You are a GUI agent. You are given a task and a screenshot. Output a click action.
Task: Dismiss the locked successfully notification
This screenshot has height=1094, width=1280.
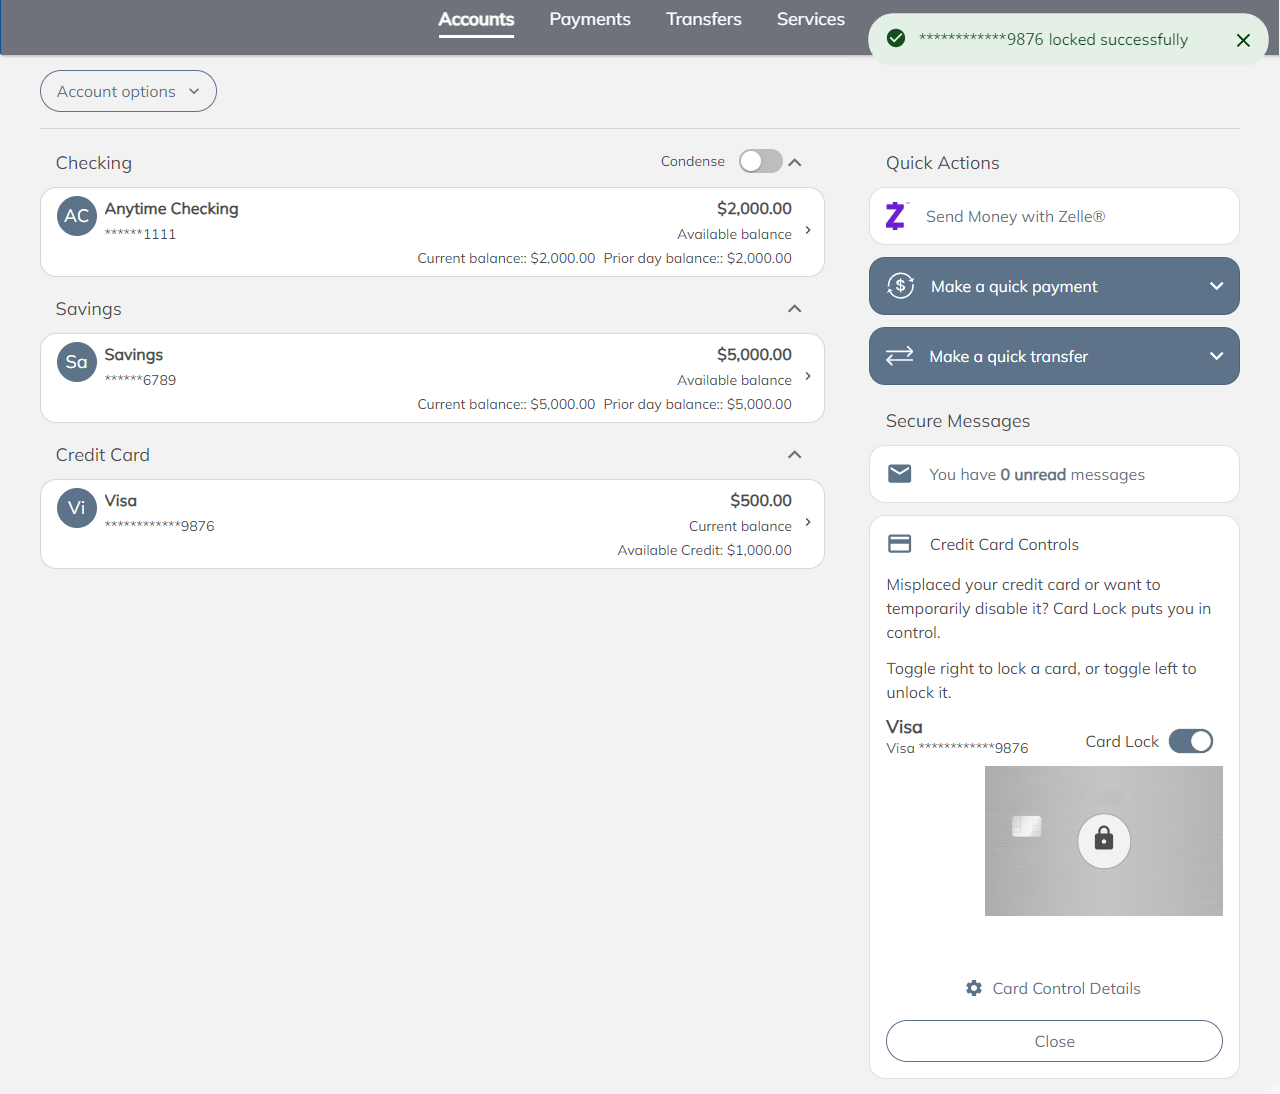pos(1243,40)
